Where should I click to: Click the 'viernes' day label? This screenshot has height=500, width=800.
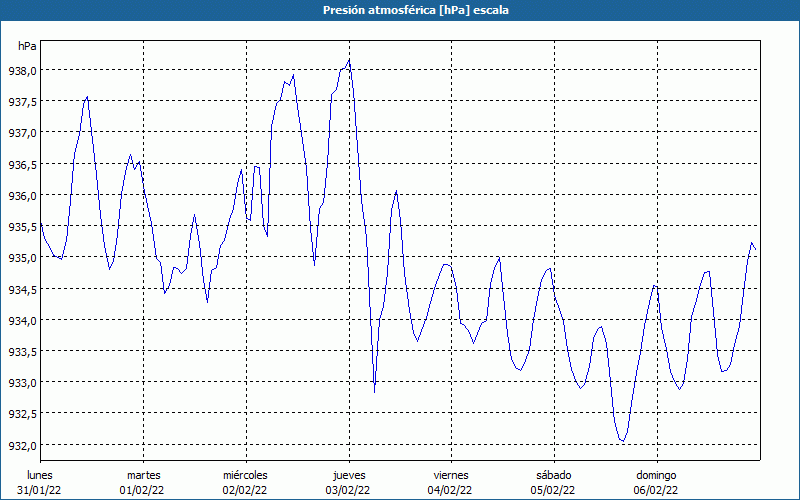pos(451,475)
